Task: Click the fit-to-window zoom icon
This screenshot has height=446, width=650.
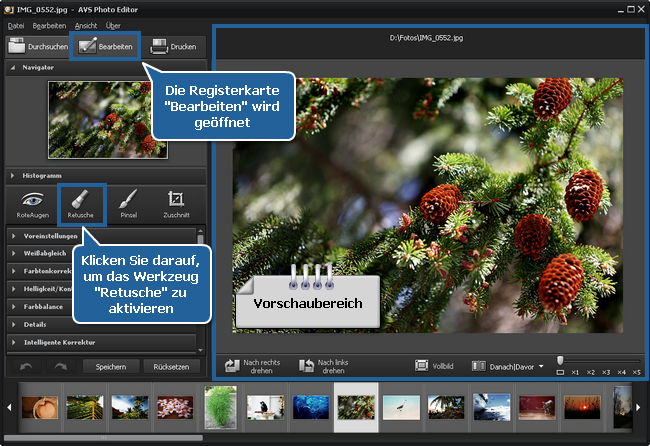Action: click(560, 372)
